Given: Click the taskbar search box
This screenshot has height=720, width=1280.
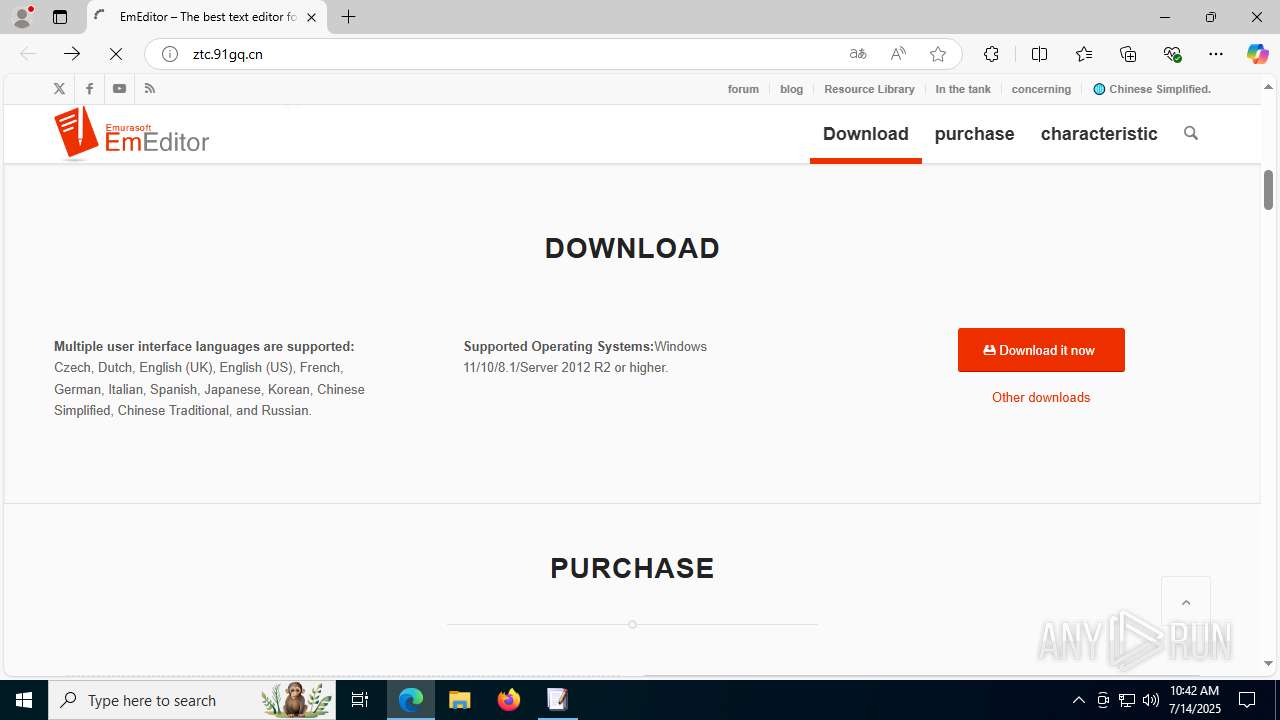Looking at the screenshot, I should (x=192, y=700).
